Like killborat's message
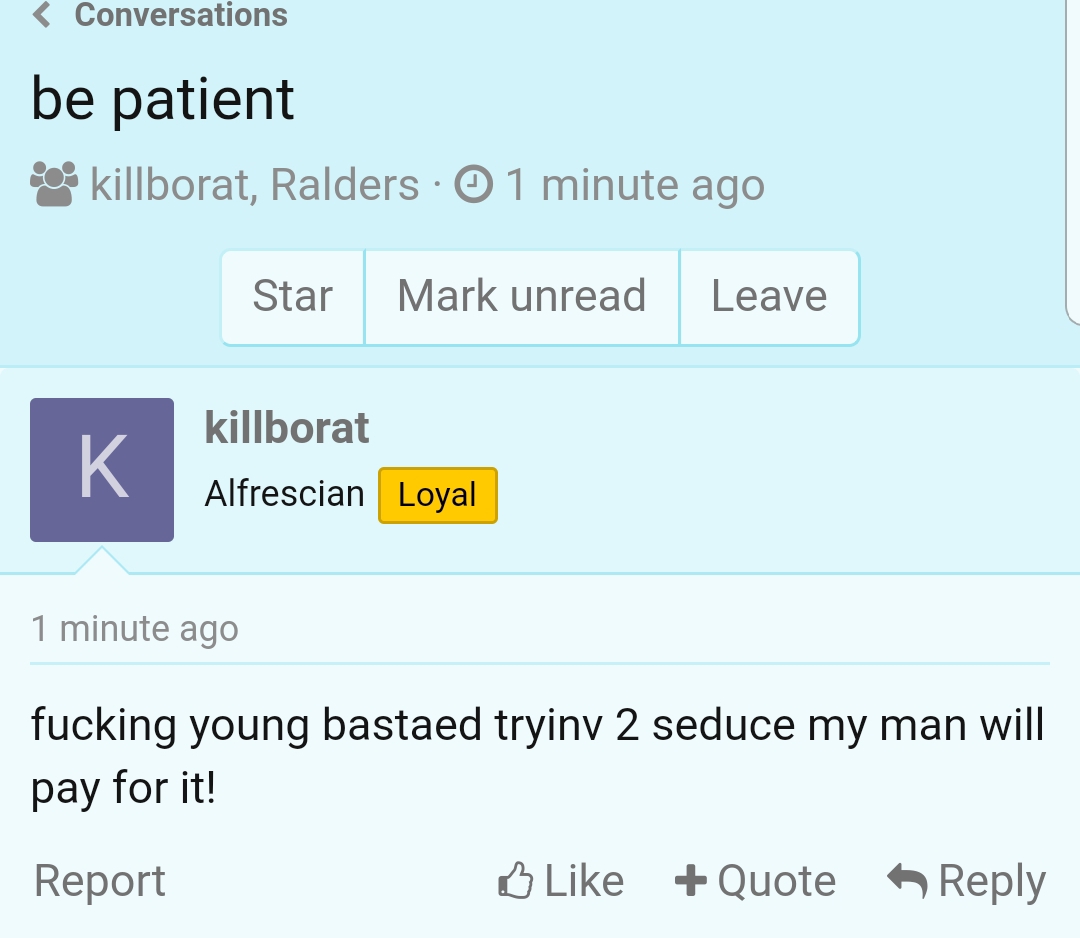 [x=583, y=881]
